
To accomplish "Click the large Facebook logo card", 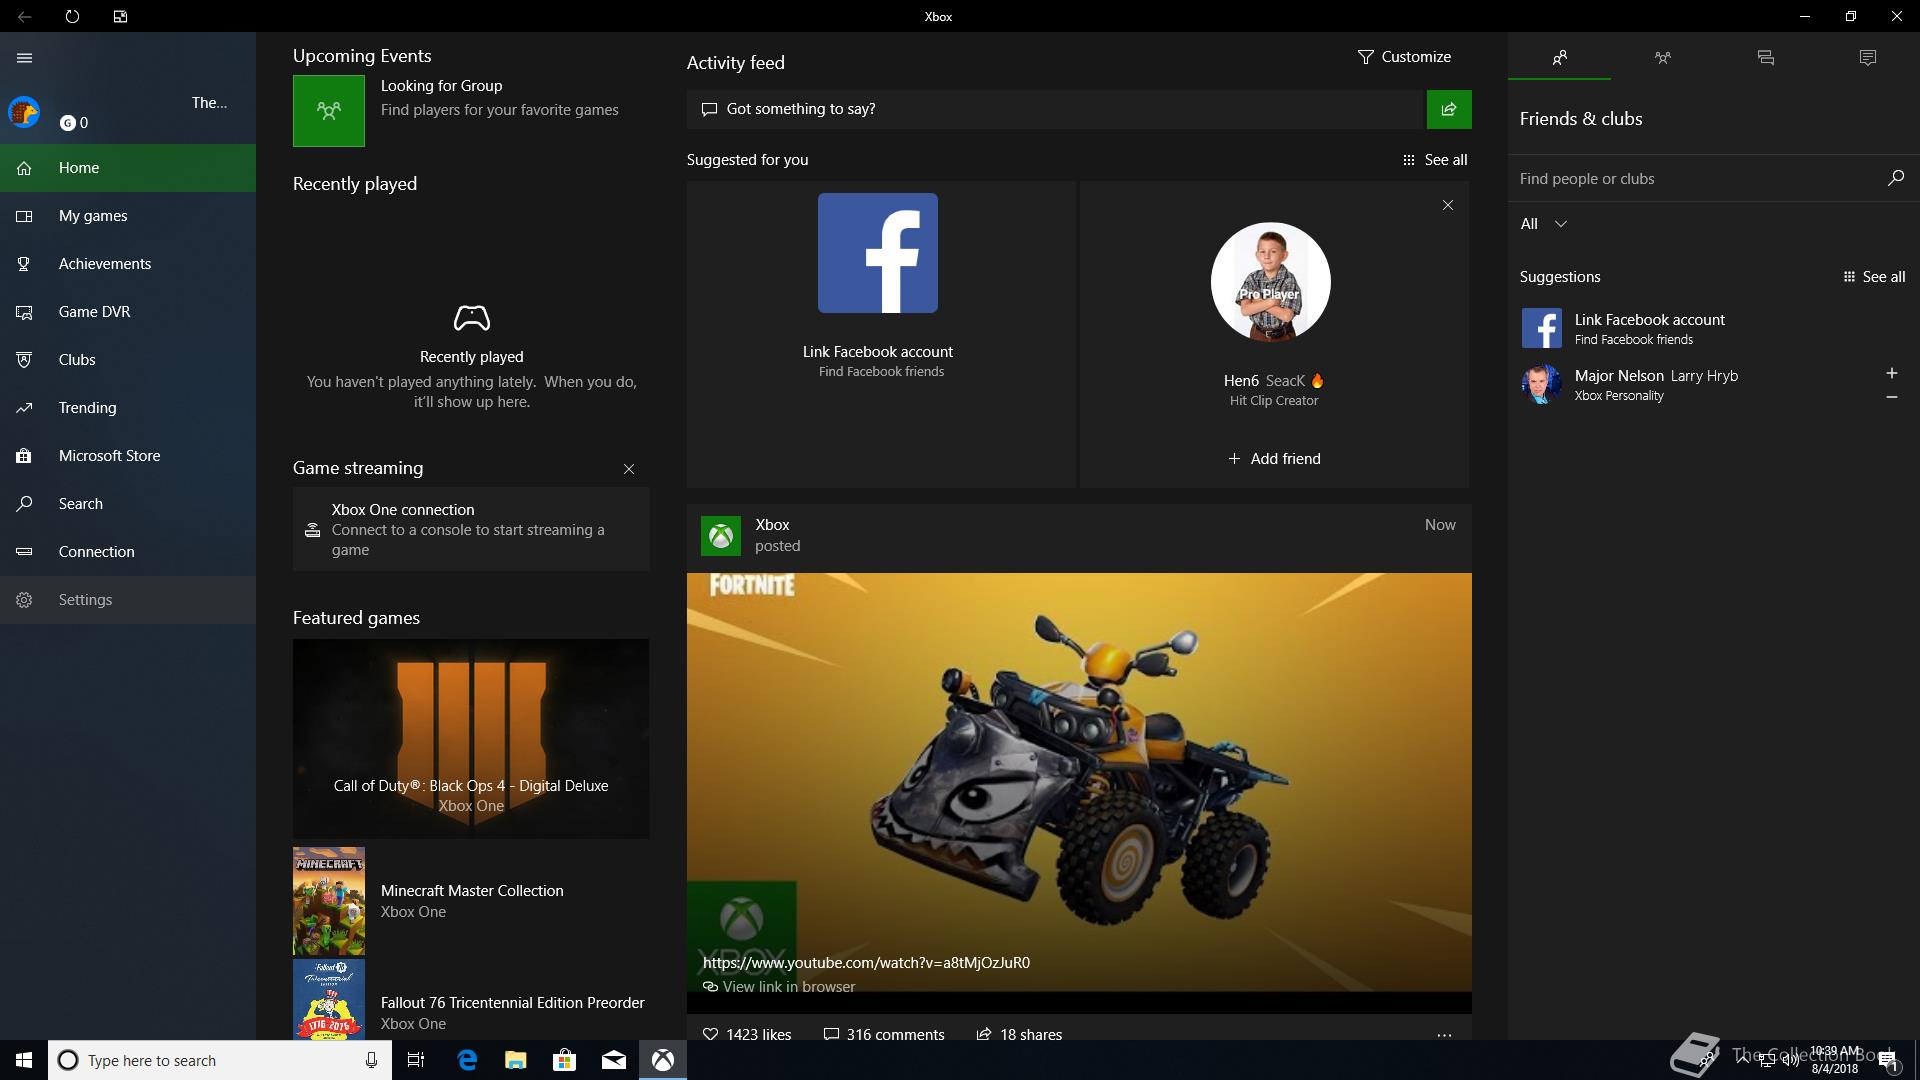I will coord(878,253).
